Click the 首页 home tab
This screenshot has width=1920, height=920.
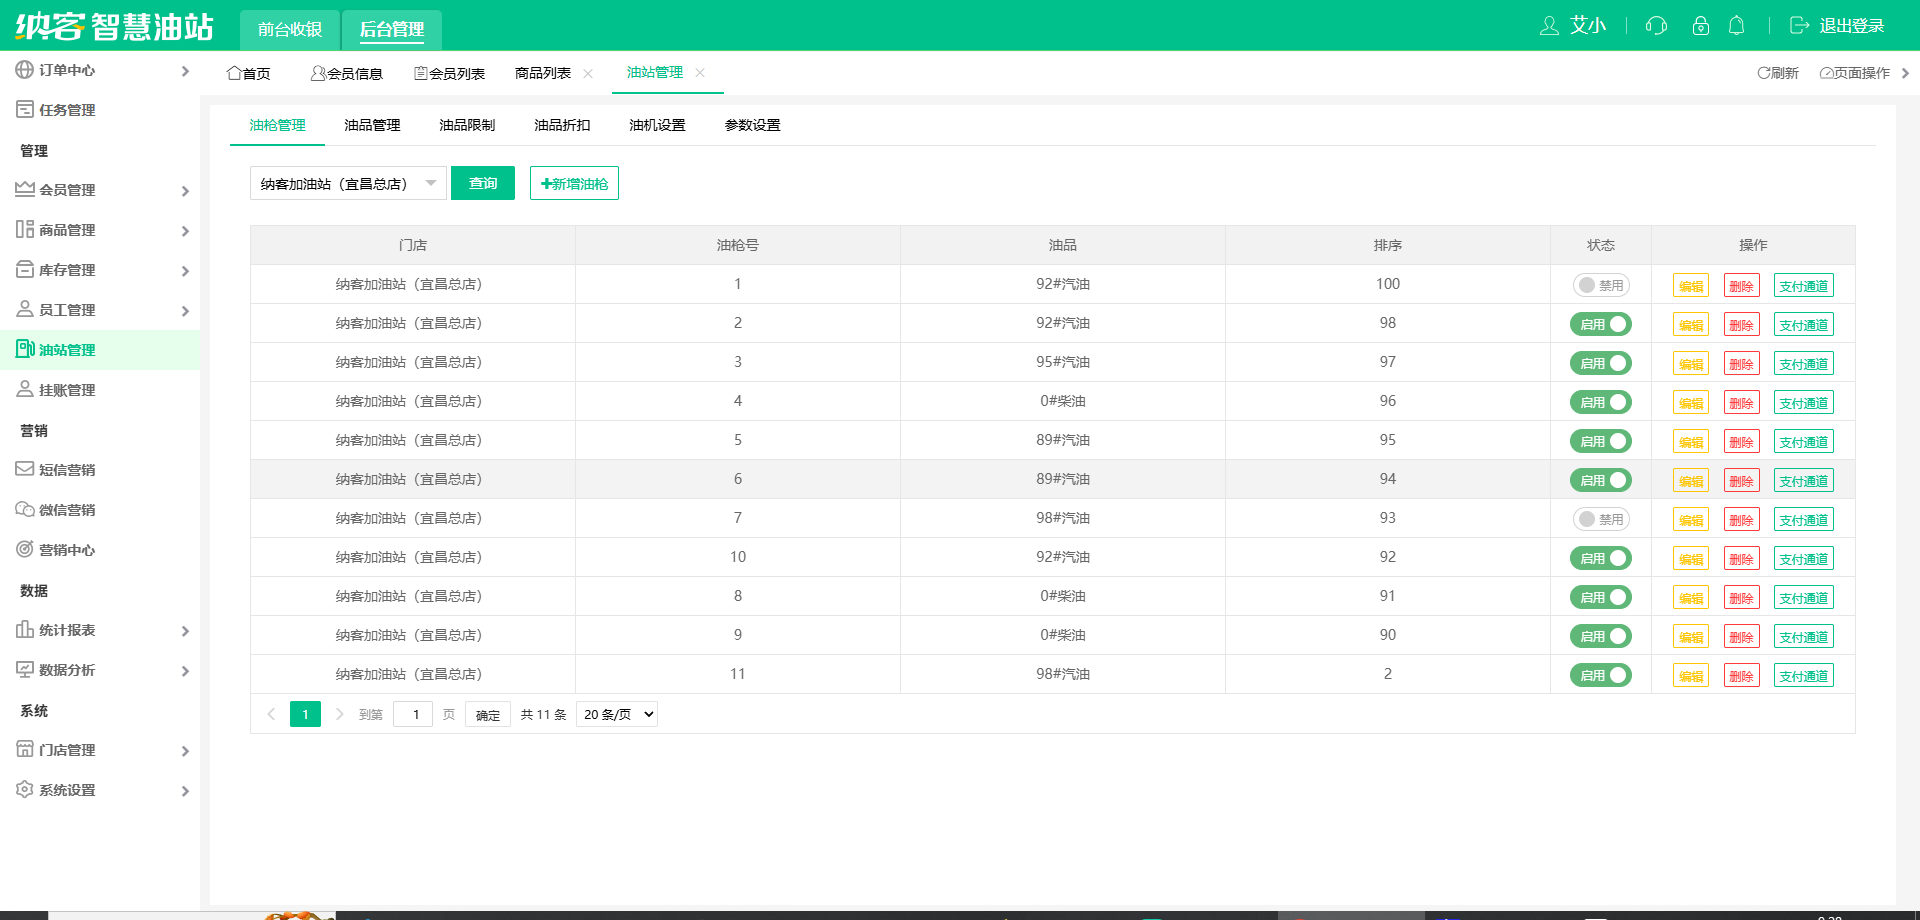249,73
